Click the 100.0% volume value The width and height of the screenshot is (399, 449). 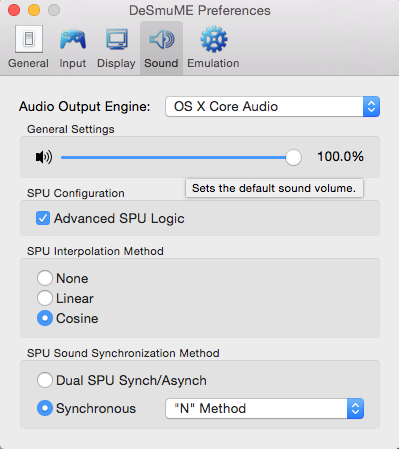click(x=340, y=157)
